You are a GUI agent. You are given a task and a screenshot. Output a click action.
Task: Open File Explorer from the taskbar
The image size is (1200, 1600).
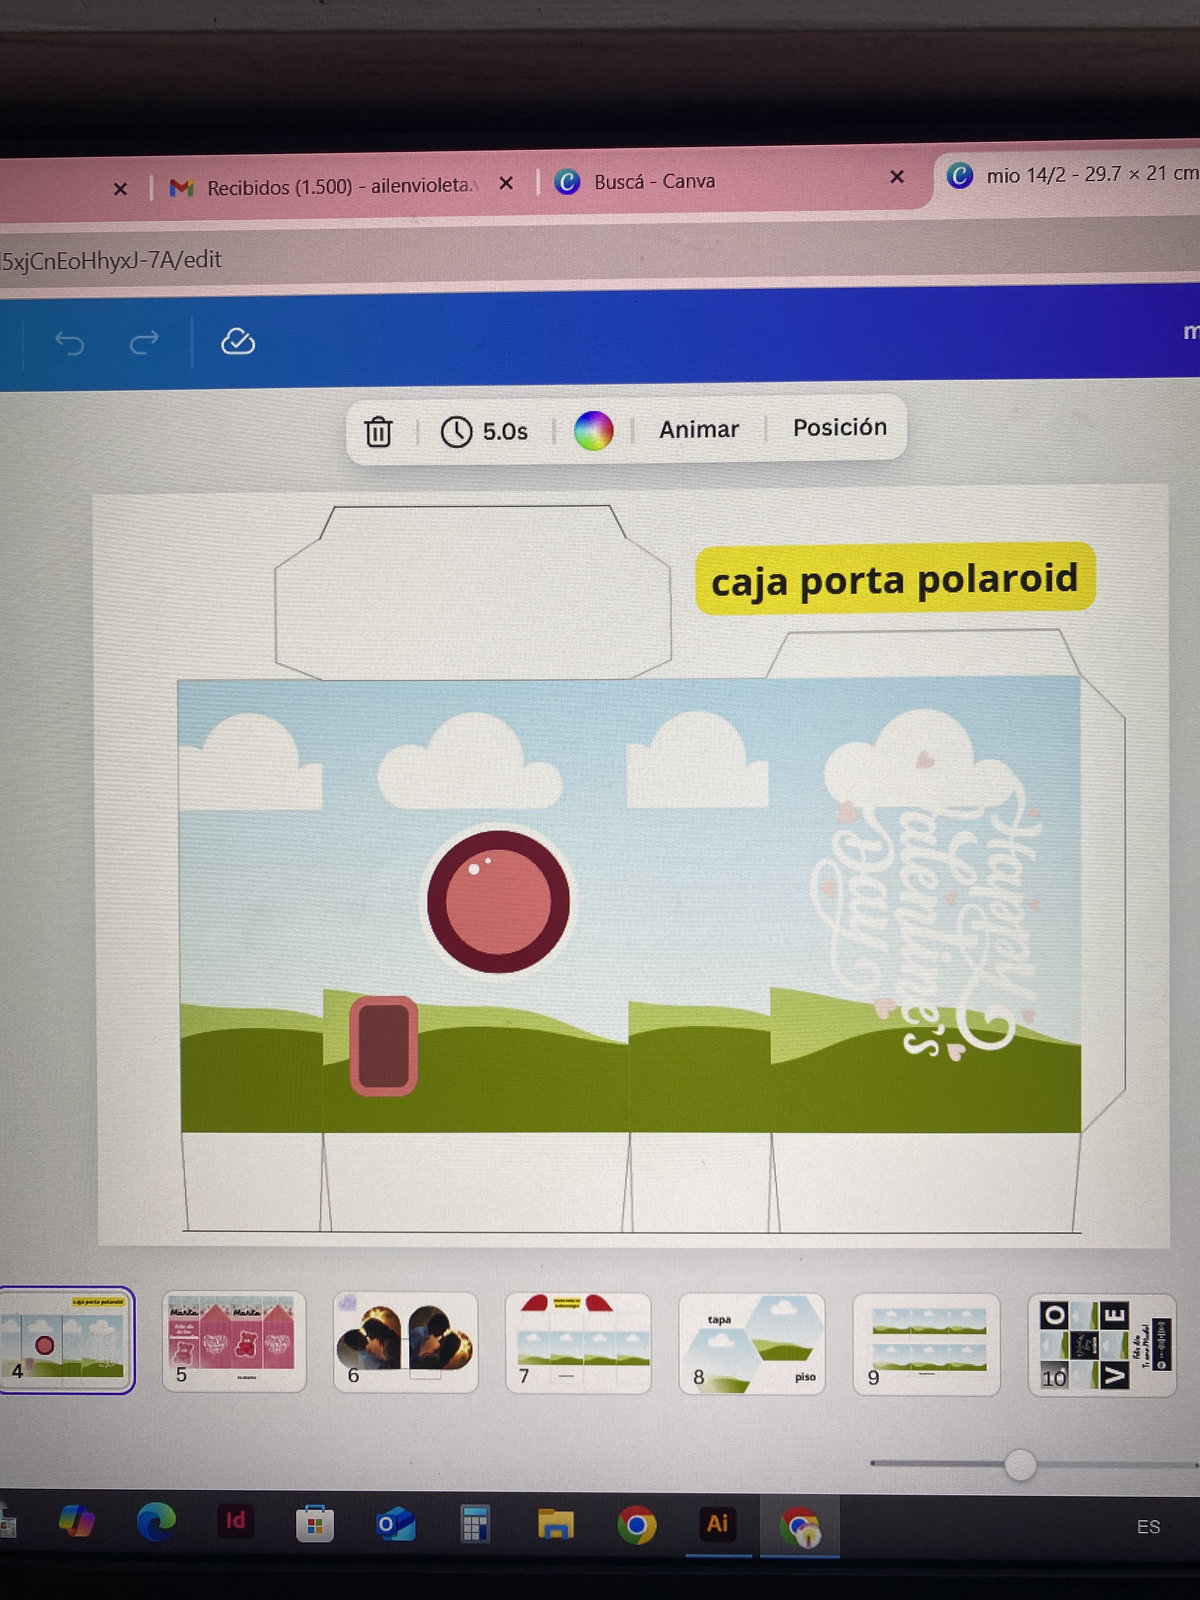tap(555, 1524)
